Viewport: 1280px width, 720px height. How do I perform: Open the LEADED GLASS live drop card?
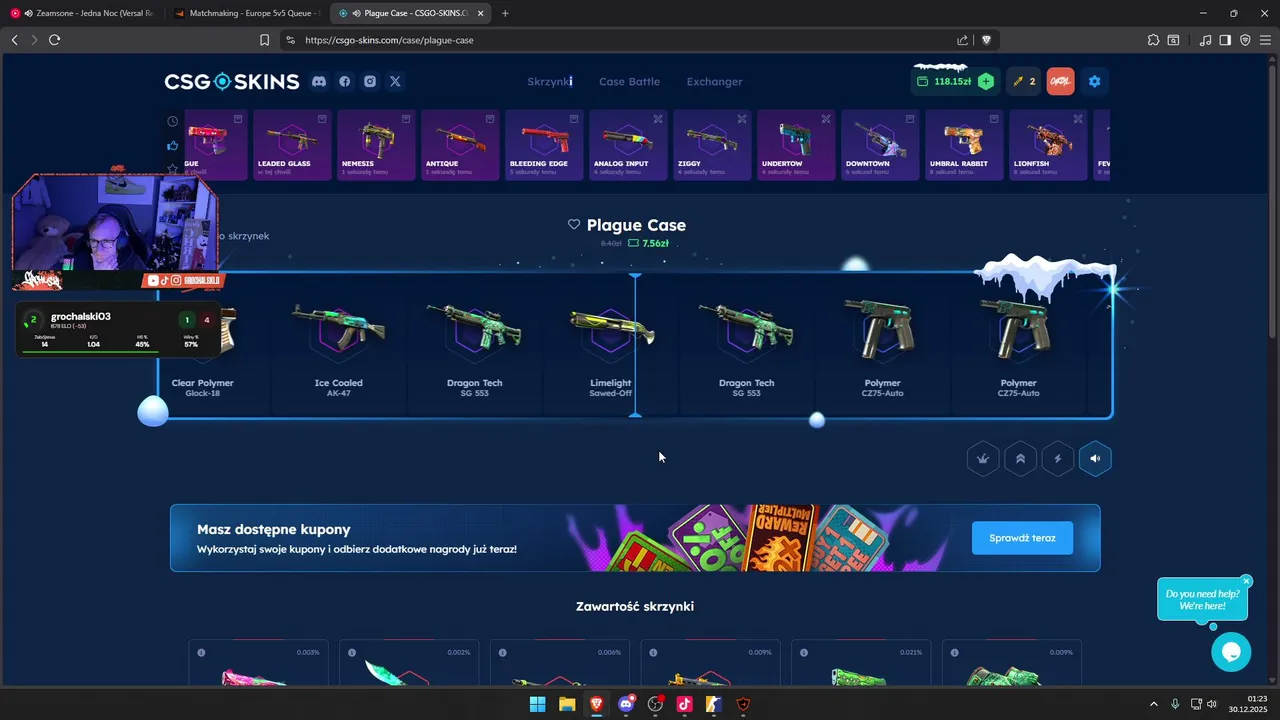click(x=292, y=145)
